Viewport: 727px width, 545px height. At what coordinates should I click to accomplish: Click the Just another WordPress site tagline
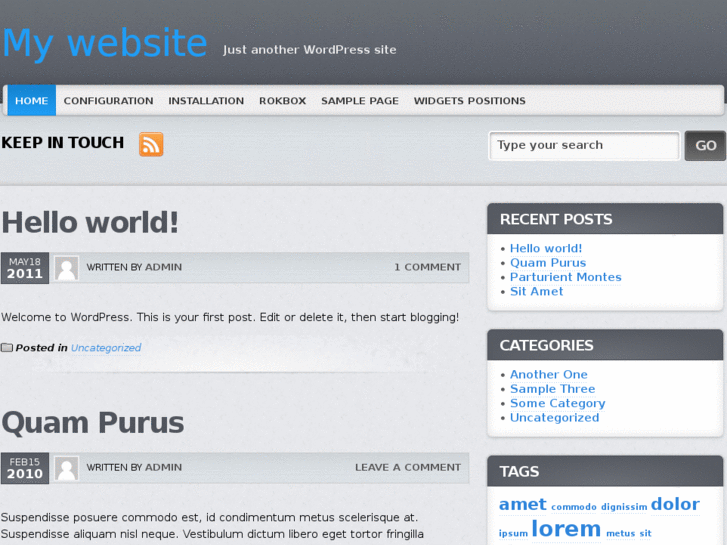pos(310,50)
